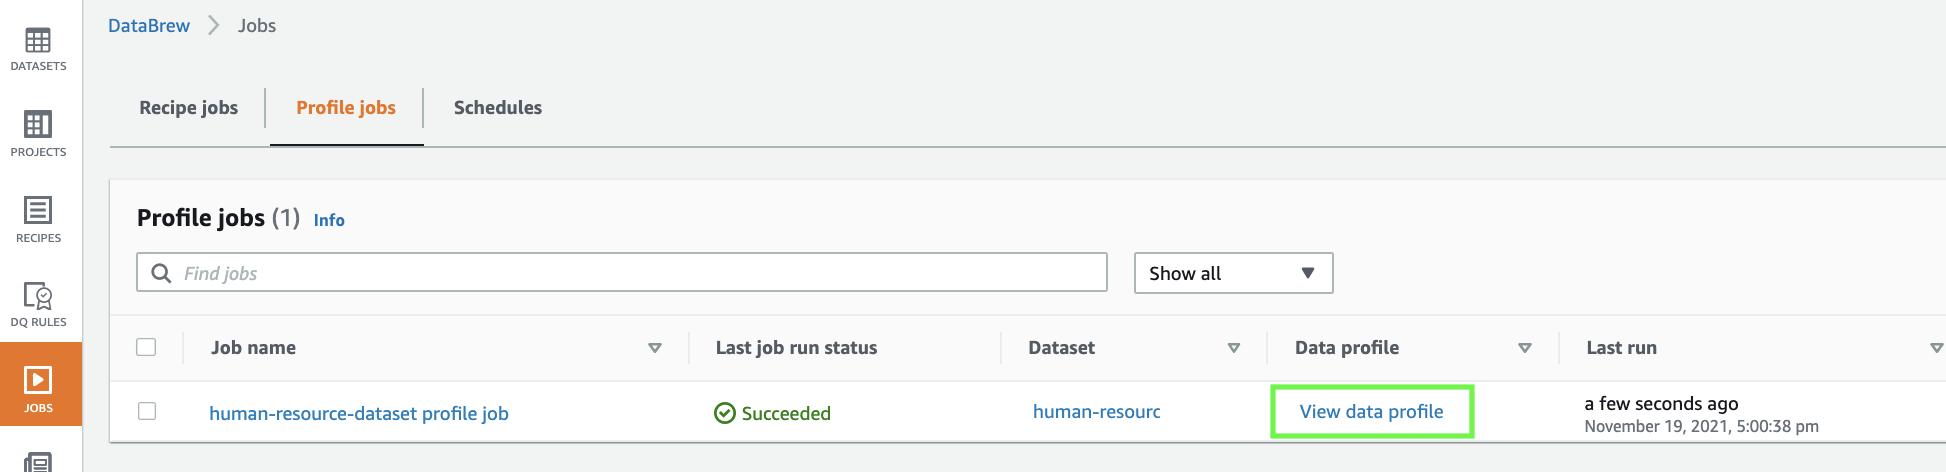Click the Dataset column sort arrow
The height and width of the screenshot is (472, 1946).
(x=1234, y=348)
